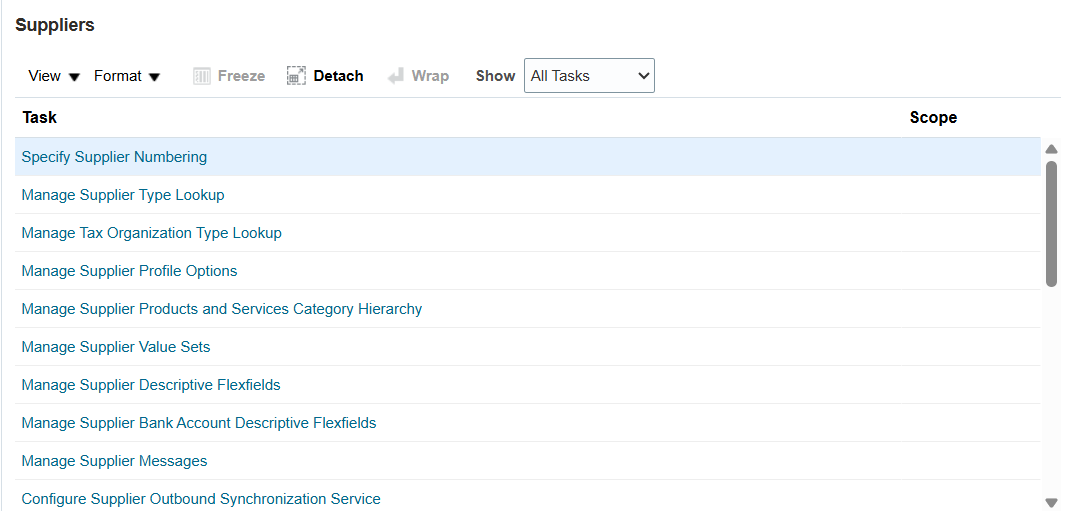Viewport: 1067px width, 511px height.
Task: Open Manage Supplier Products and Services Category Hierarchy
Action: 221,309
